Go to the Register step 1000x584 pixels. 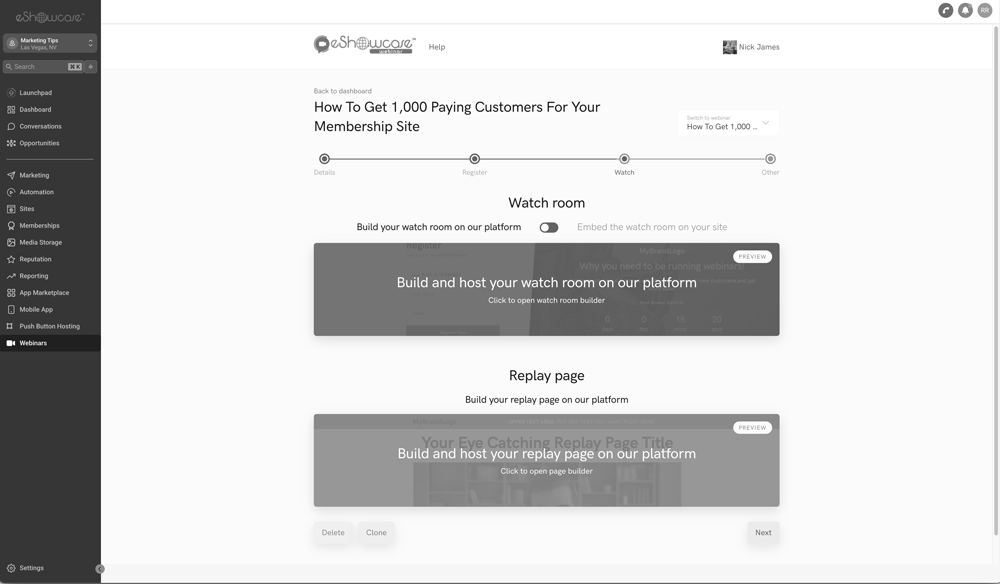(x=474, y=159)
